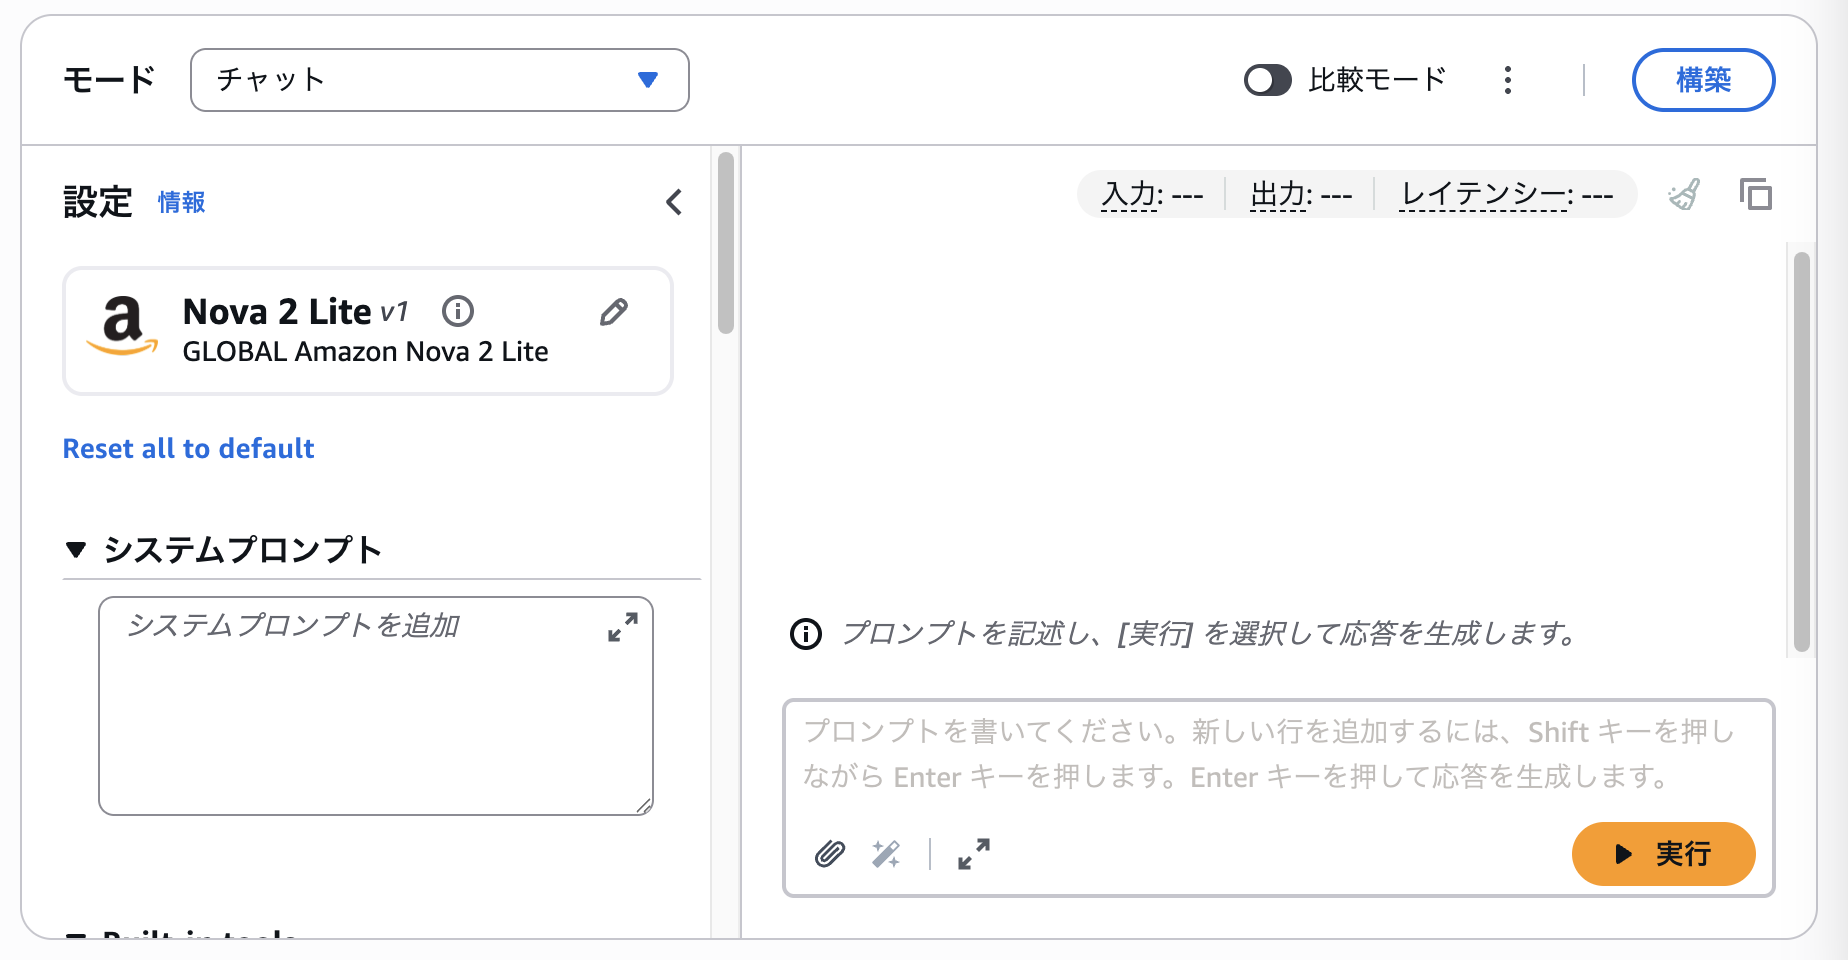
Task: Clear chat with the broom icon
Action: click(x=1684, y=194)
